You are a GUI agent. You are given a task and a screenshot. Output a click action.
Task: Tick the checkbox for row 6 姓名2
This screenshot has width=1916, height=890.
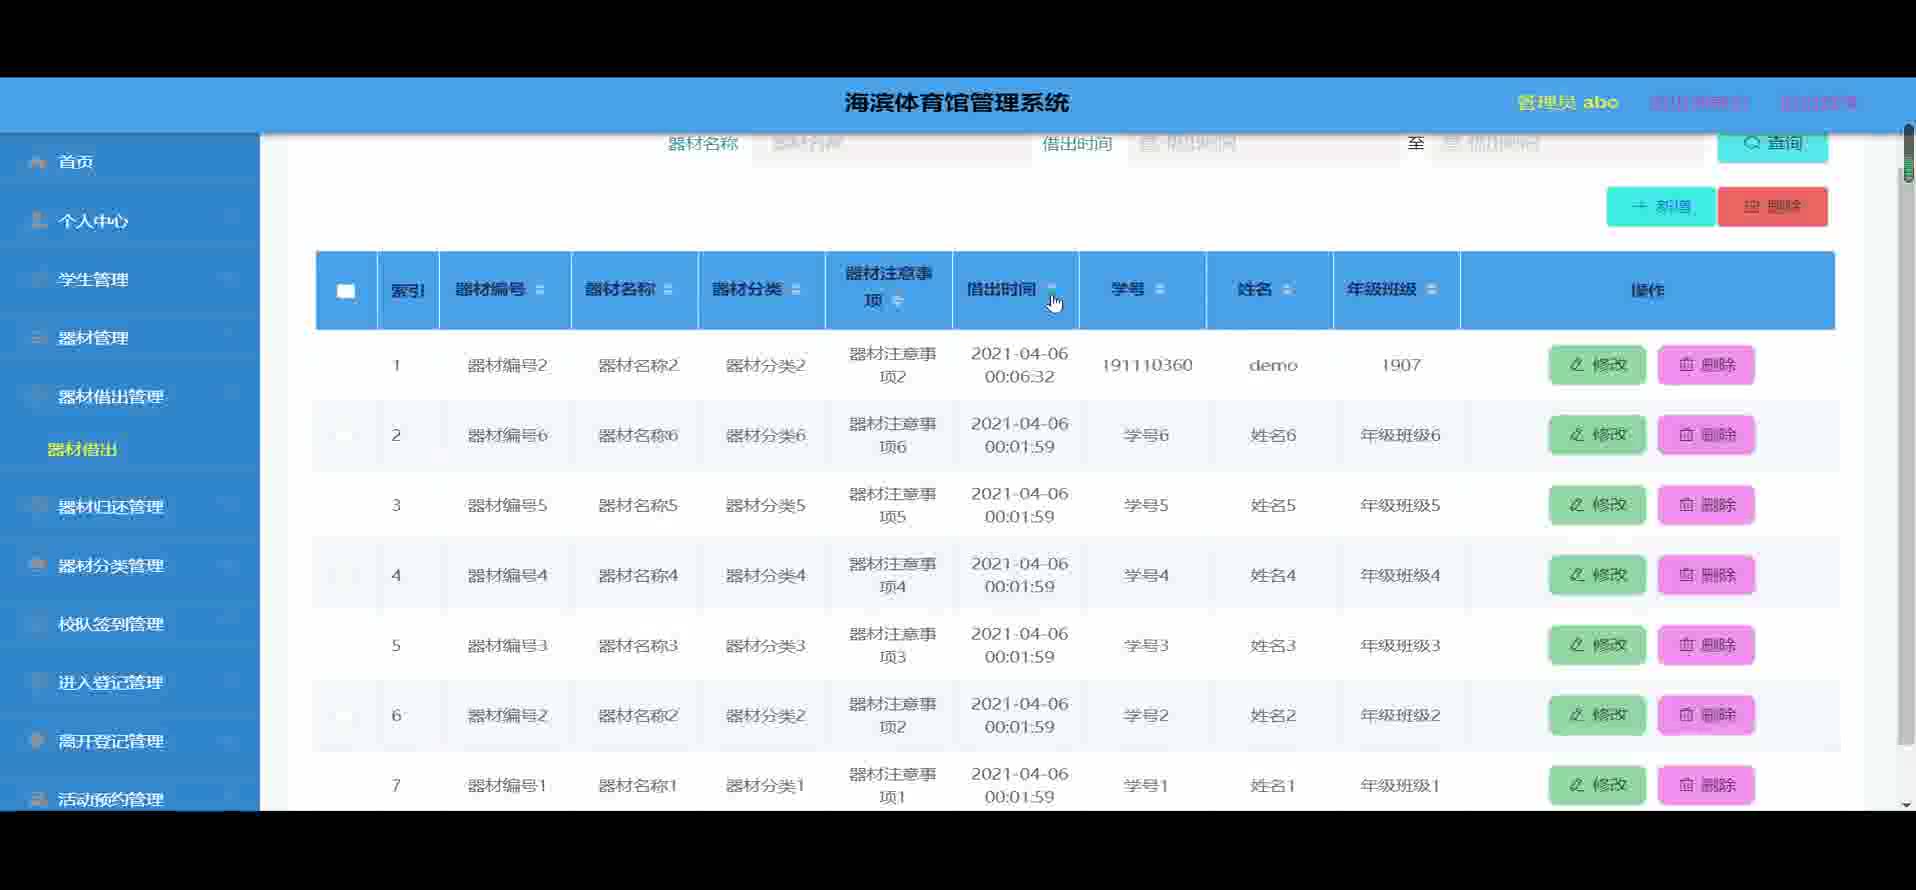[x=346, y=715]
